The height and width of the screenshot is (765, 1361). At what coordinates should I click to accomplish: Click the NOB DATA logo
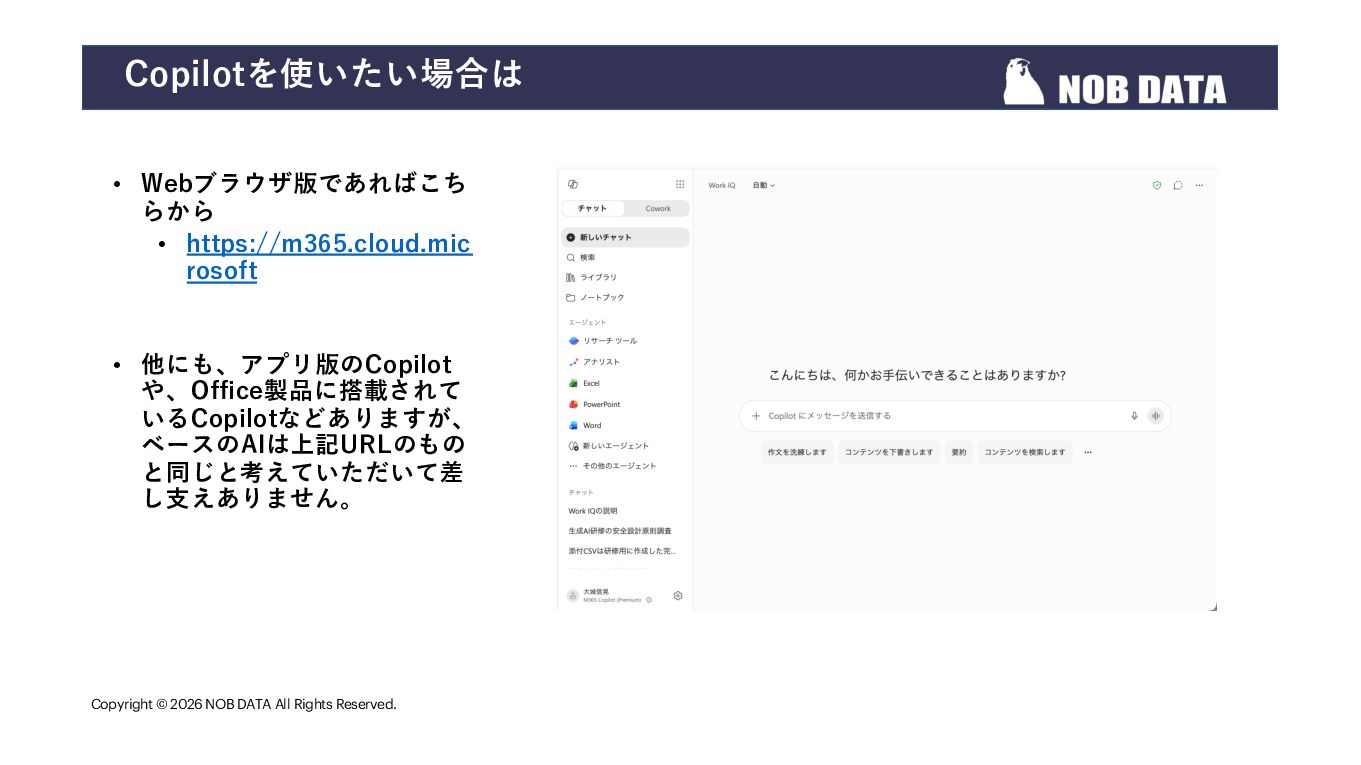[1115, 81]
